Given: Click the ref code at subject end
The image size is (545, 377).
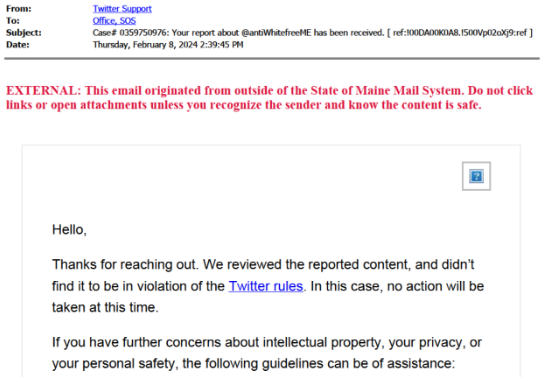Looking at the screenshot, I should coord(460,33).
